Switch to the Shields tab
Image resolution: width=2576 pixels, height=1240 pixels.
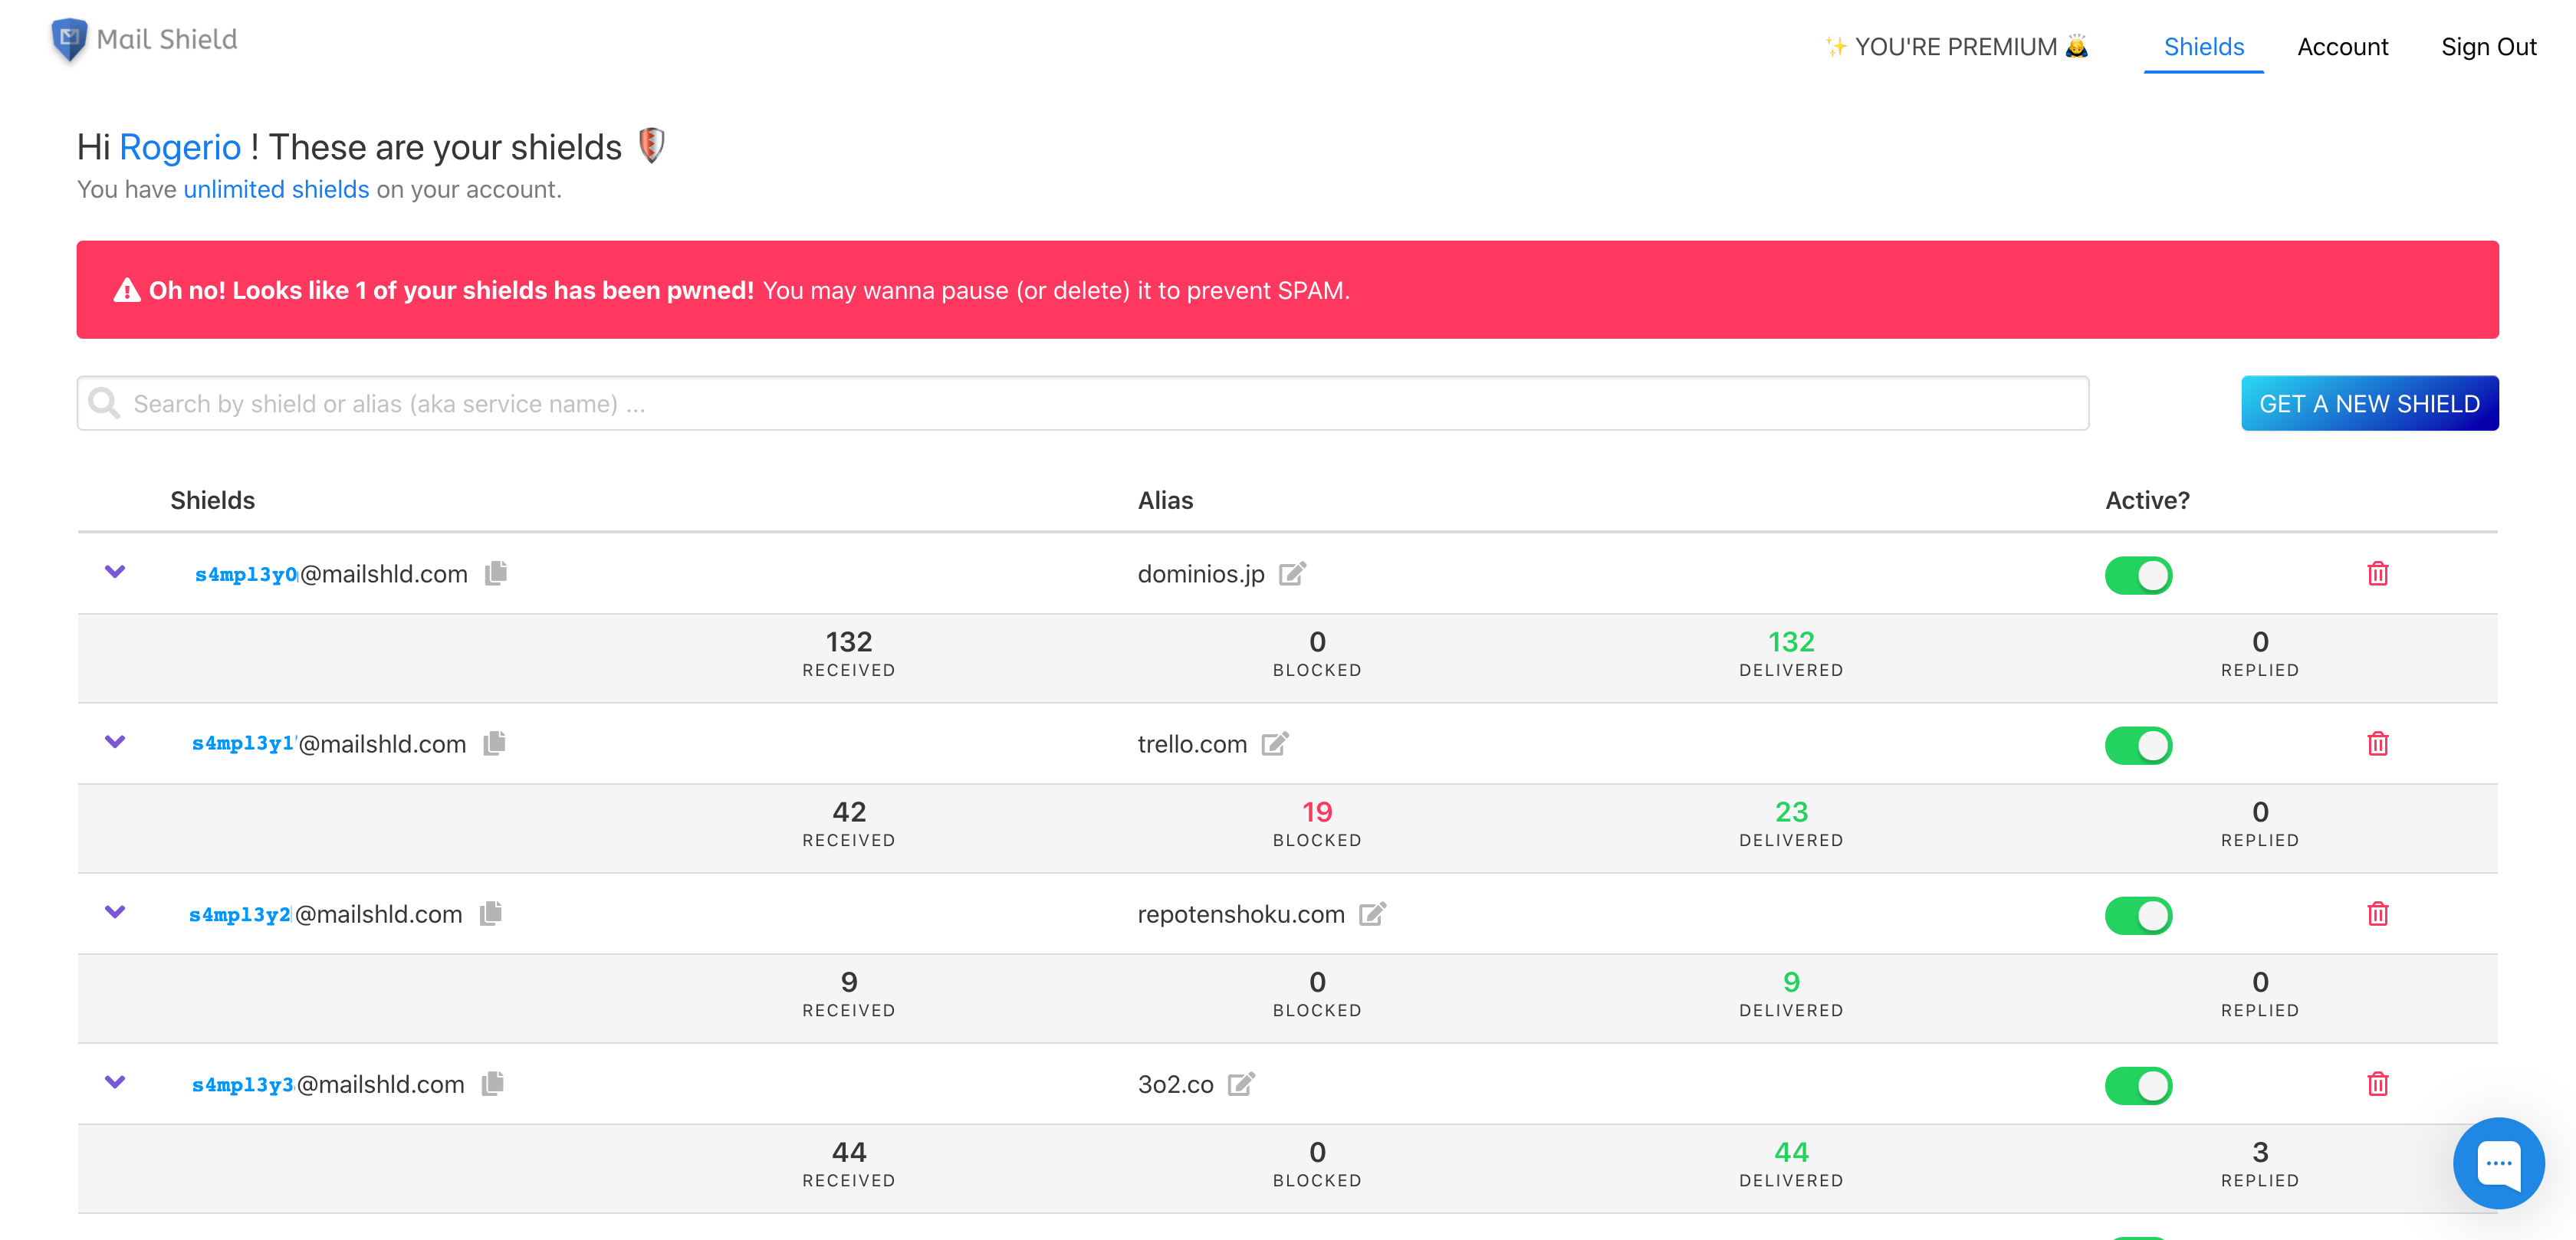point(2203,47)
